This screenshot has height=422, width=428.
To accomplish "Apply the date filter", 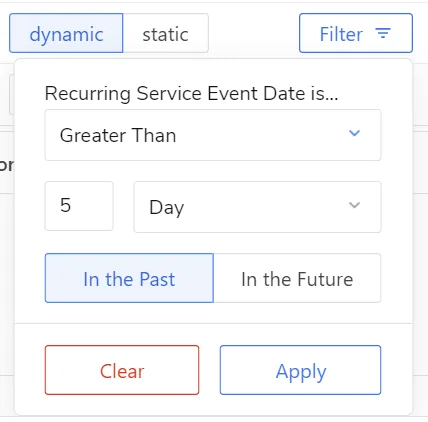I will coord(300,370).
